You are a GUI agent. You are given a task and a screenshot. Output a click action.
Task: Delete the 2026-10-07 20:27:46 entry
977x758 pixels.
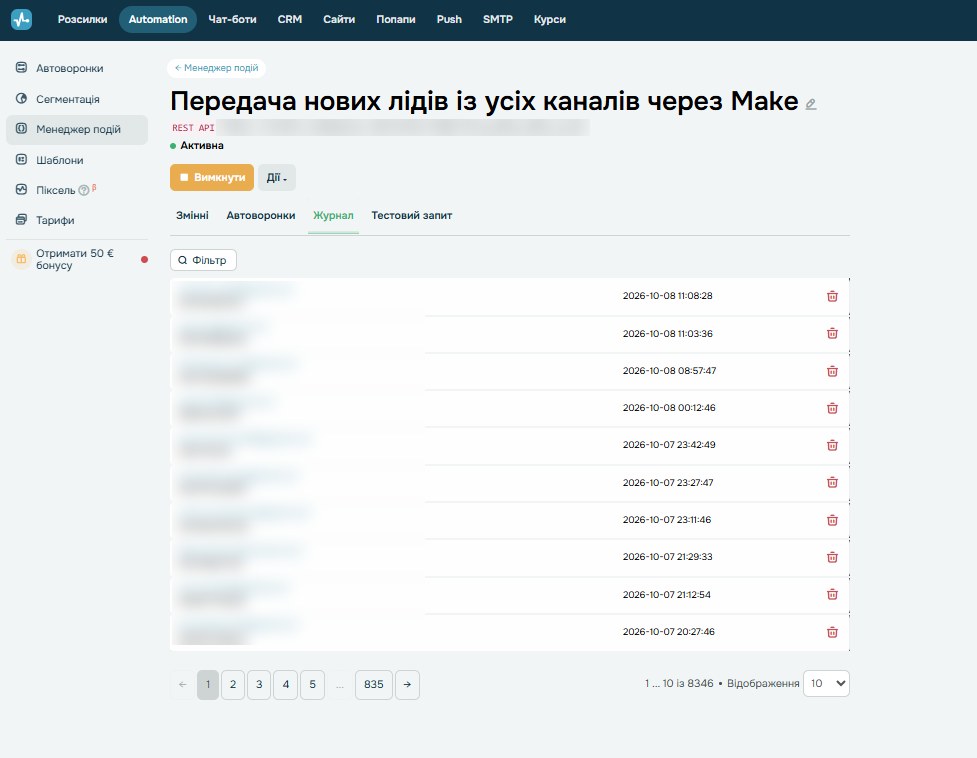(x=832, y=632)
